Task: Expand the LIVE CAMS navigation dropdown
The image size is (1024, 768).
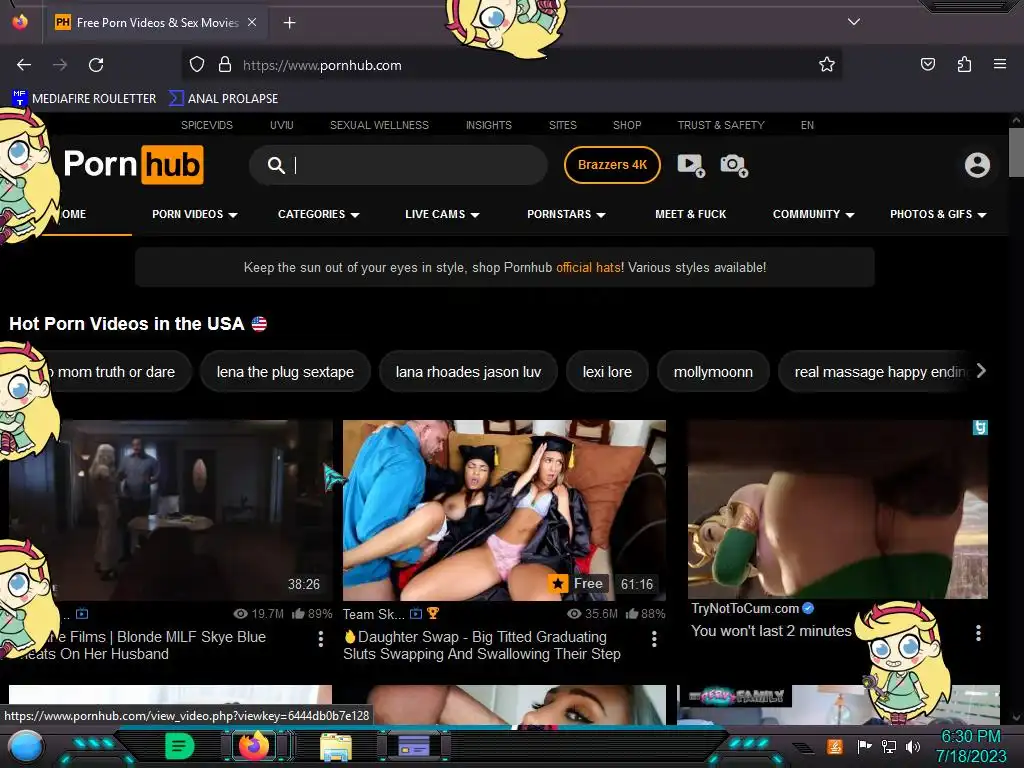Action: click(x=442, y=214)
